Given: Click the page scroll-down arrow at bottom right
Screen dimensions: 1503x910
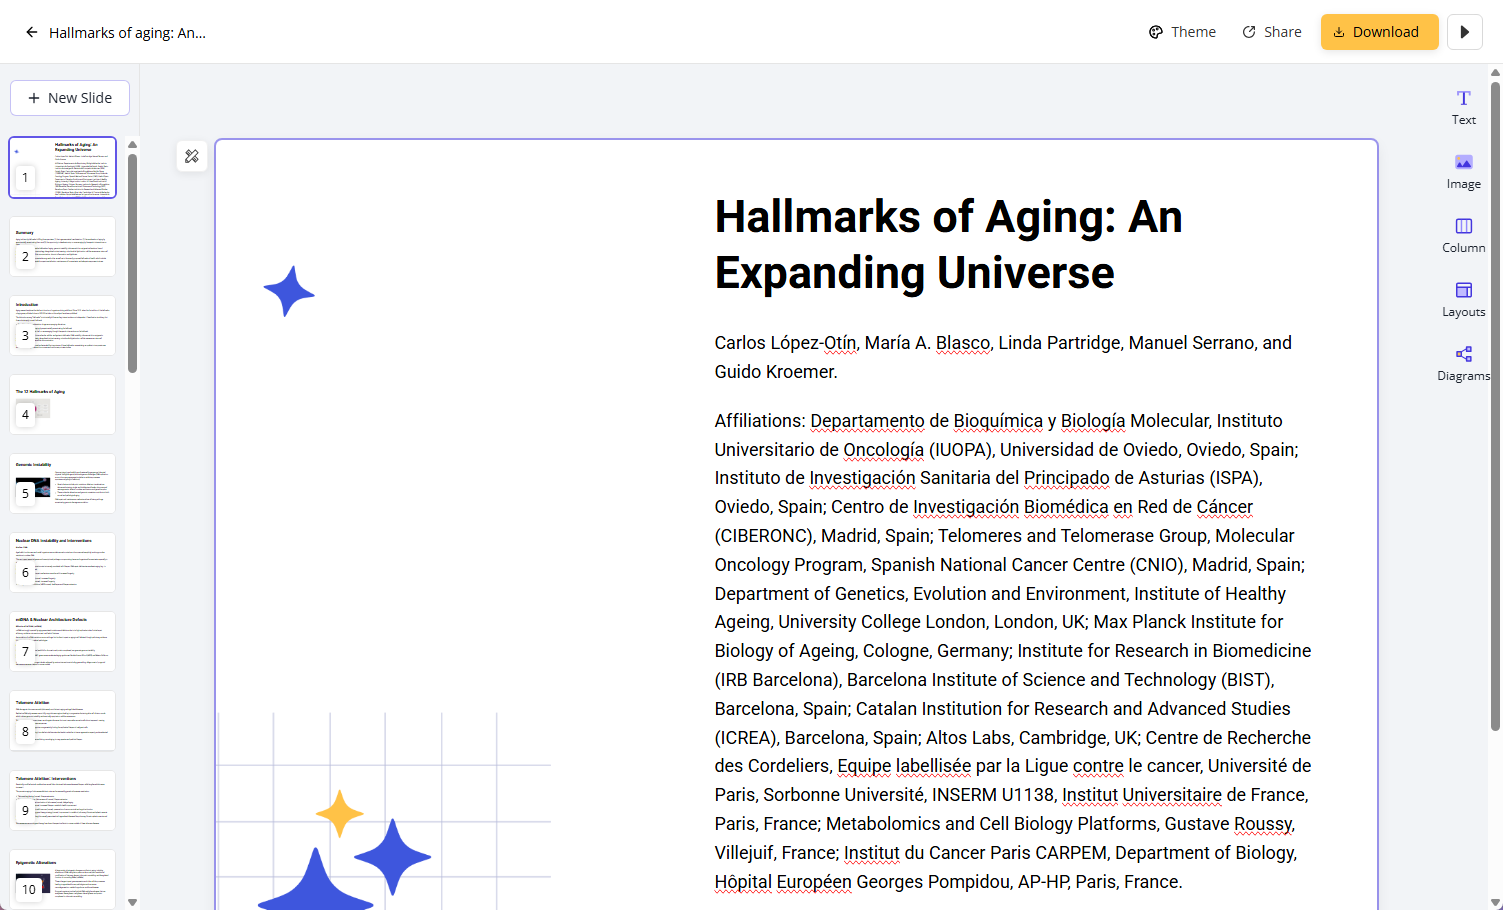Looking at the screenshot, I should coord(1496,902).
